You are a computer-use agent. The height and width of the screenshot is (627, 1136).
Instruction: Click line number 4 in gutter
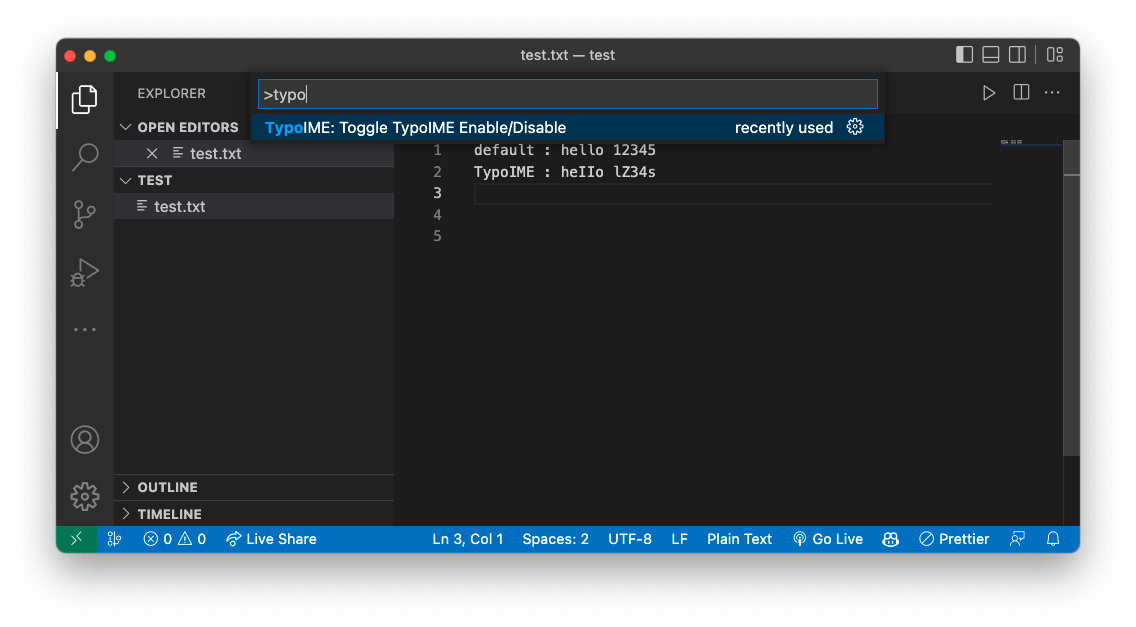coord(437,215)
